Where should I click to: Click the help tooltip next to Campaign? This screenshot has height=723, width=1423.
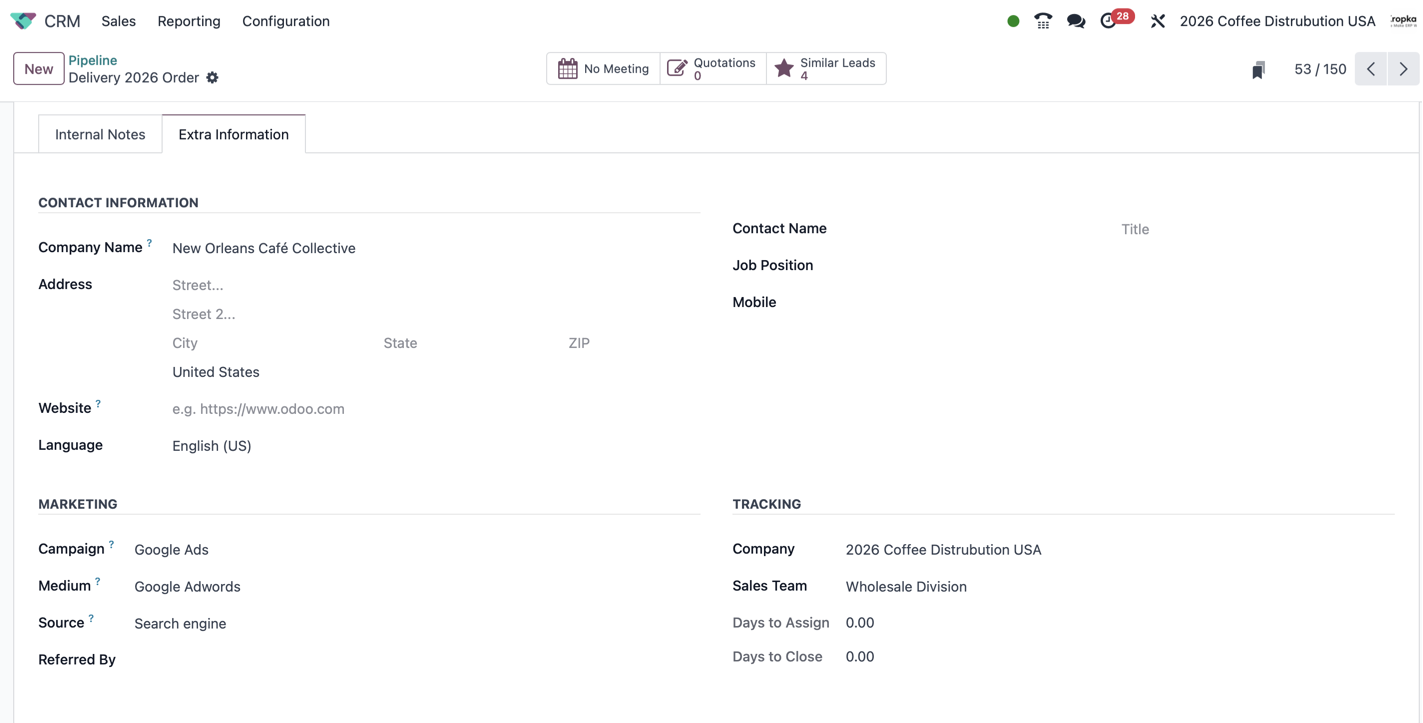(111, 545)
